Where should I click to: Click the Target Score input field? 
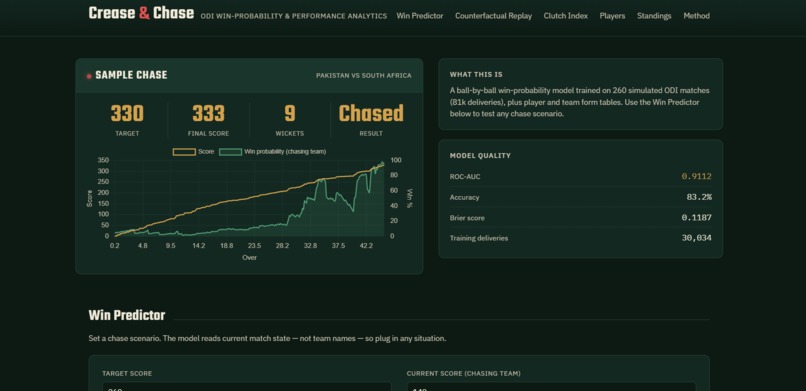click(247, 386)
